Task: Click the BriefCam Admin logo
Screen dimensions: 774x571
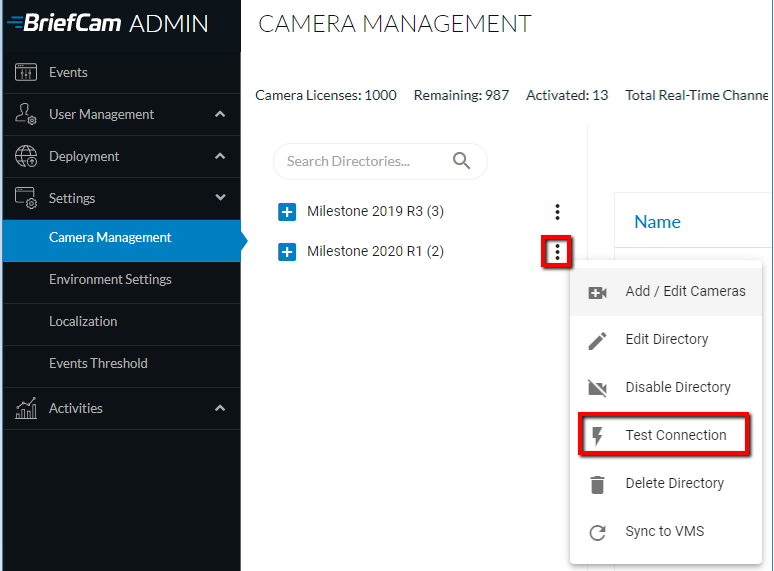Action: [108, 23]
